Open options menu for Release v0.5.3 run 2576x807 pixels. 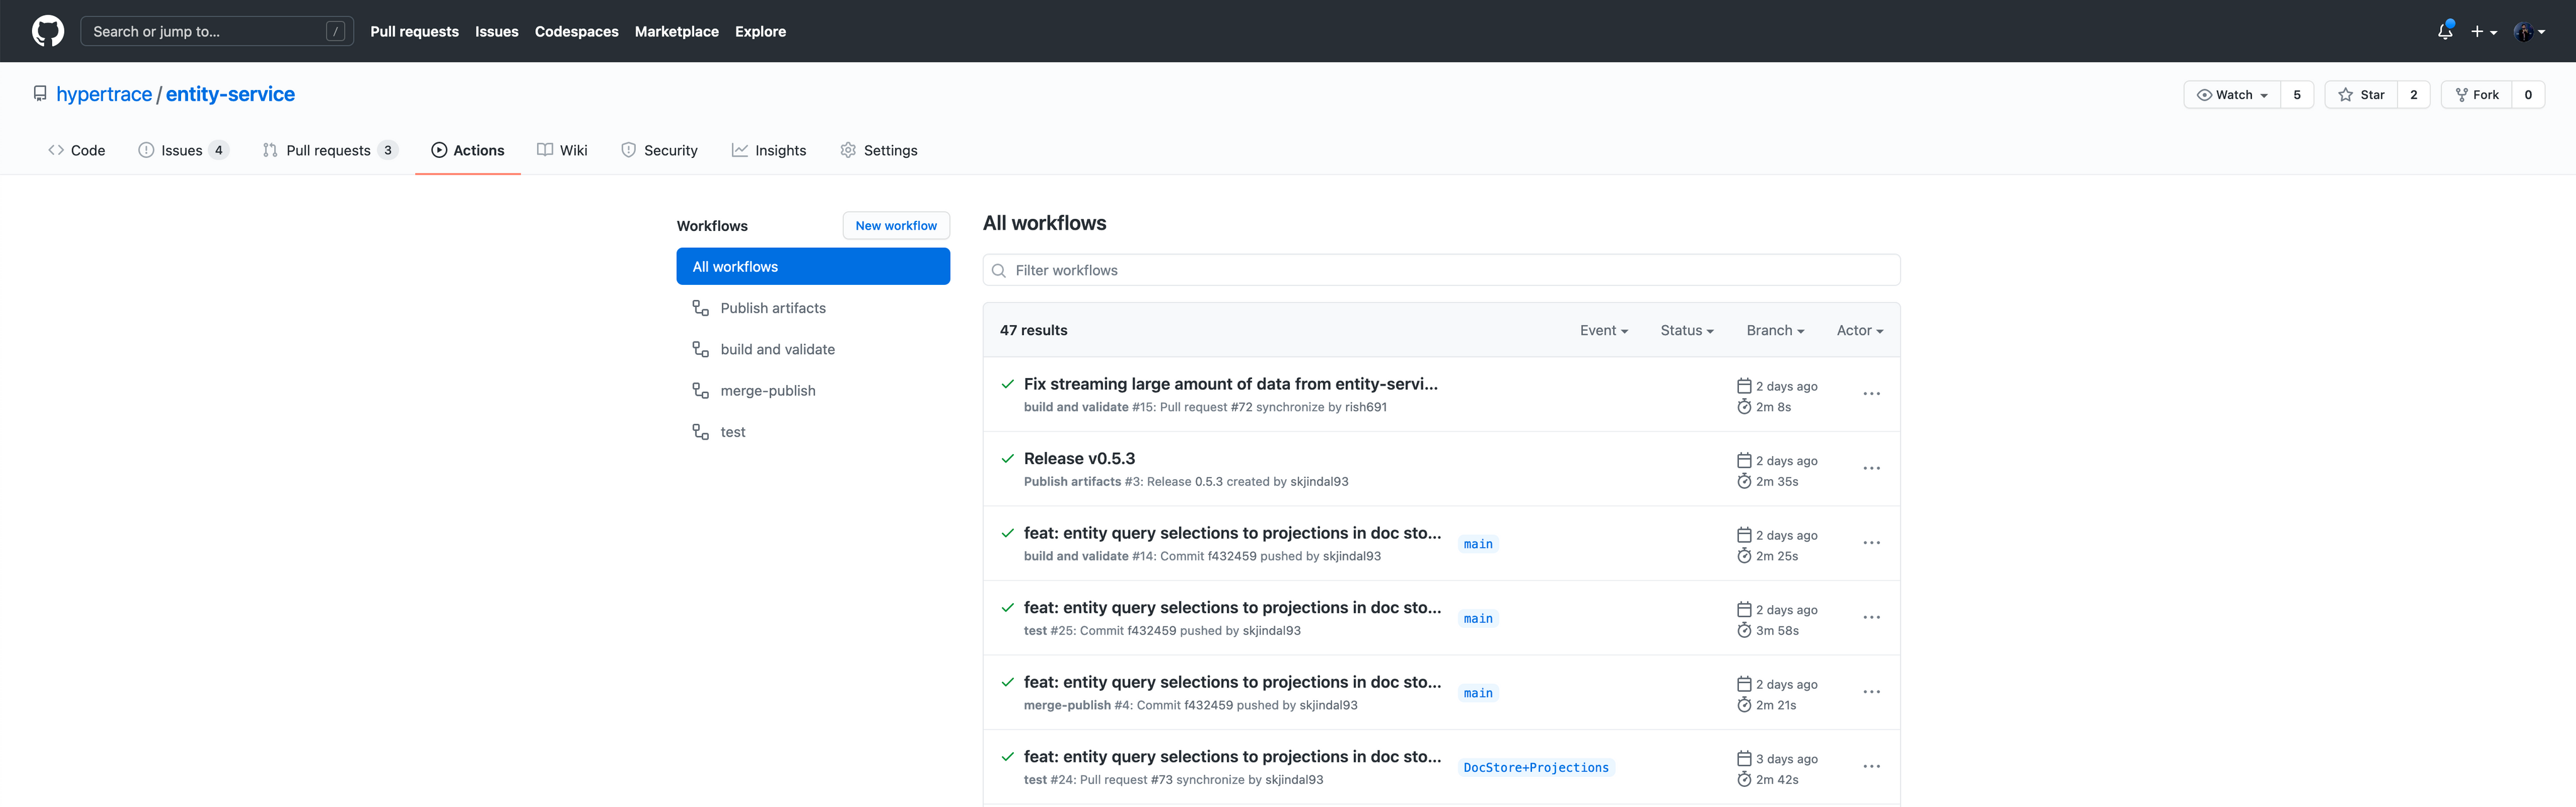click(x=1871, y=468)
